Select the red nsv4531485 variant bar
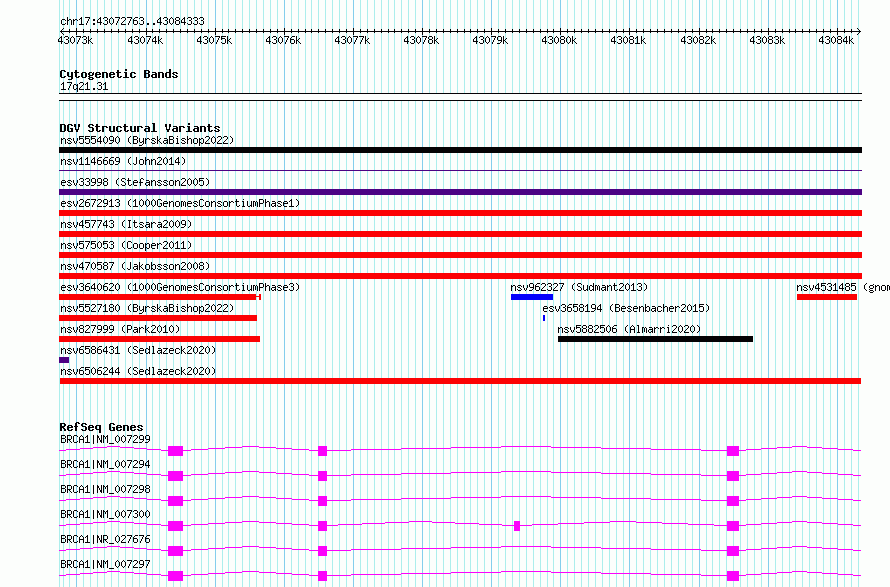 pos(827,297)
